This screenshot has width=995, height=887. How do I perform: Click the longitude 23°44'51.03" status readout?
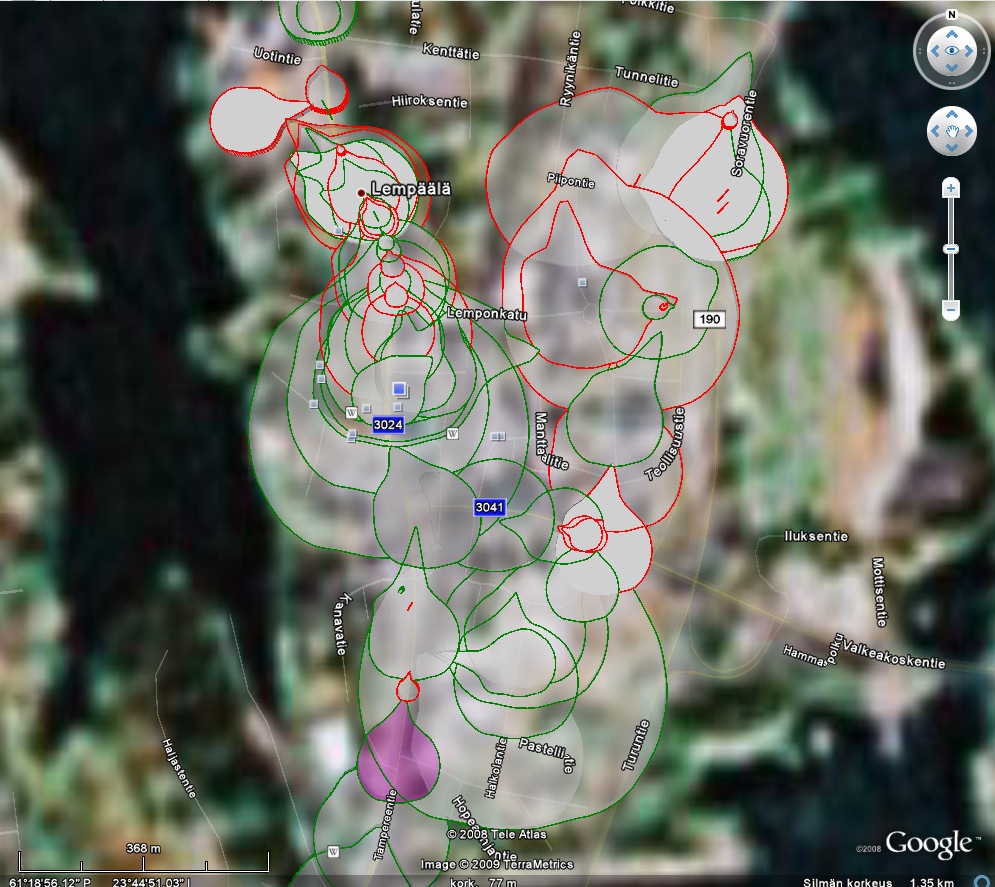[151, 882]
